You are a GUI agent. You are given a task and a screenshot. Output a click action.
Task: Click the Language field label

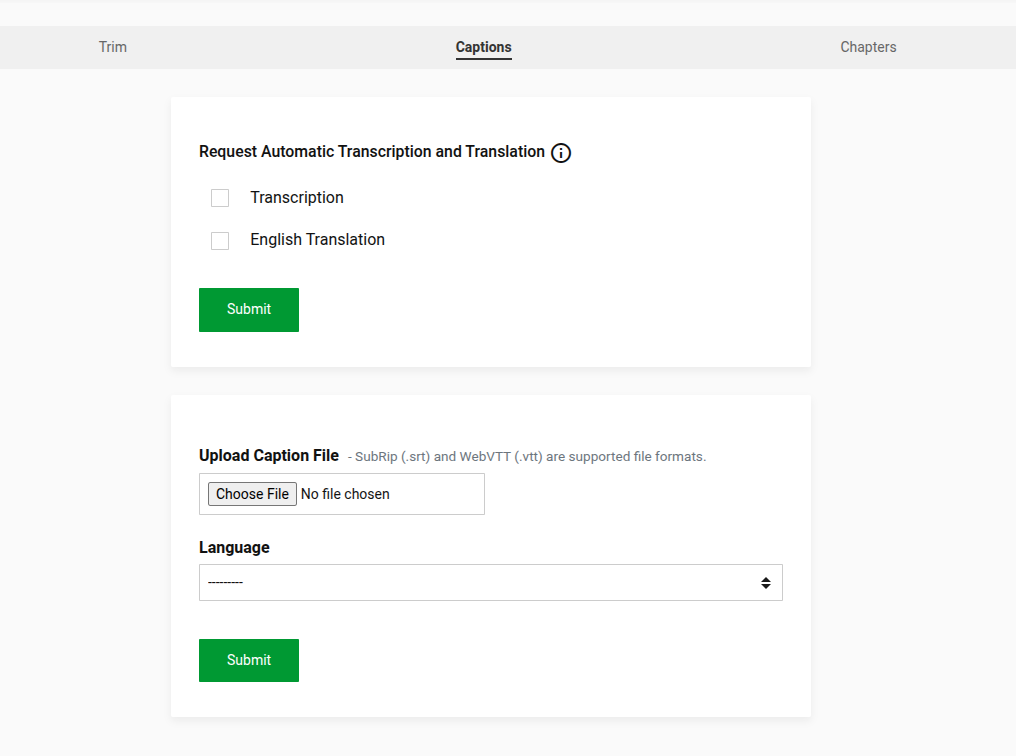[234, 548]
